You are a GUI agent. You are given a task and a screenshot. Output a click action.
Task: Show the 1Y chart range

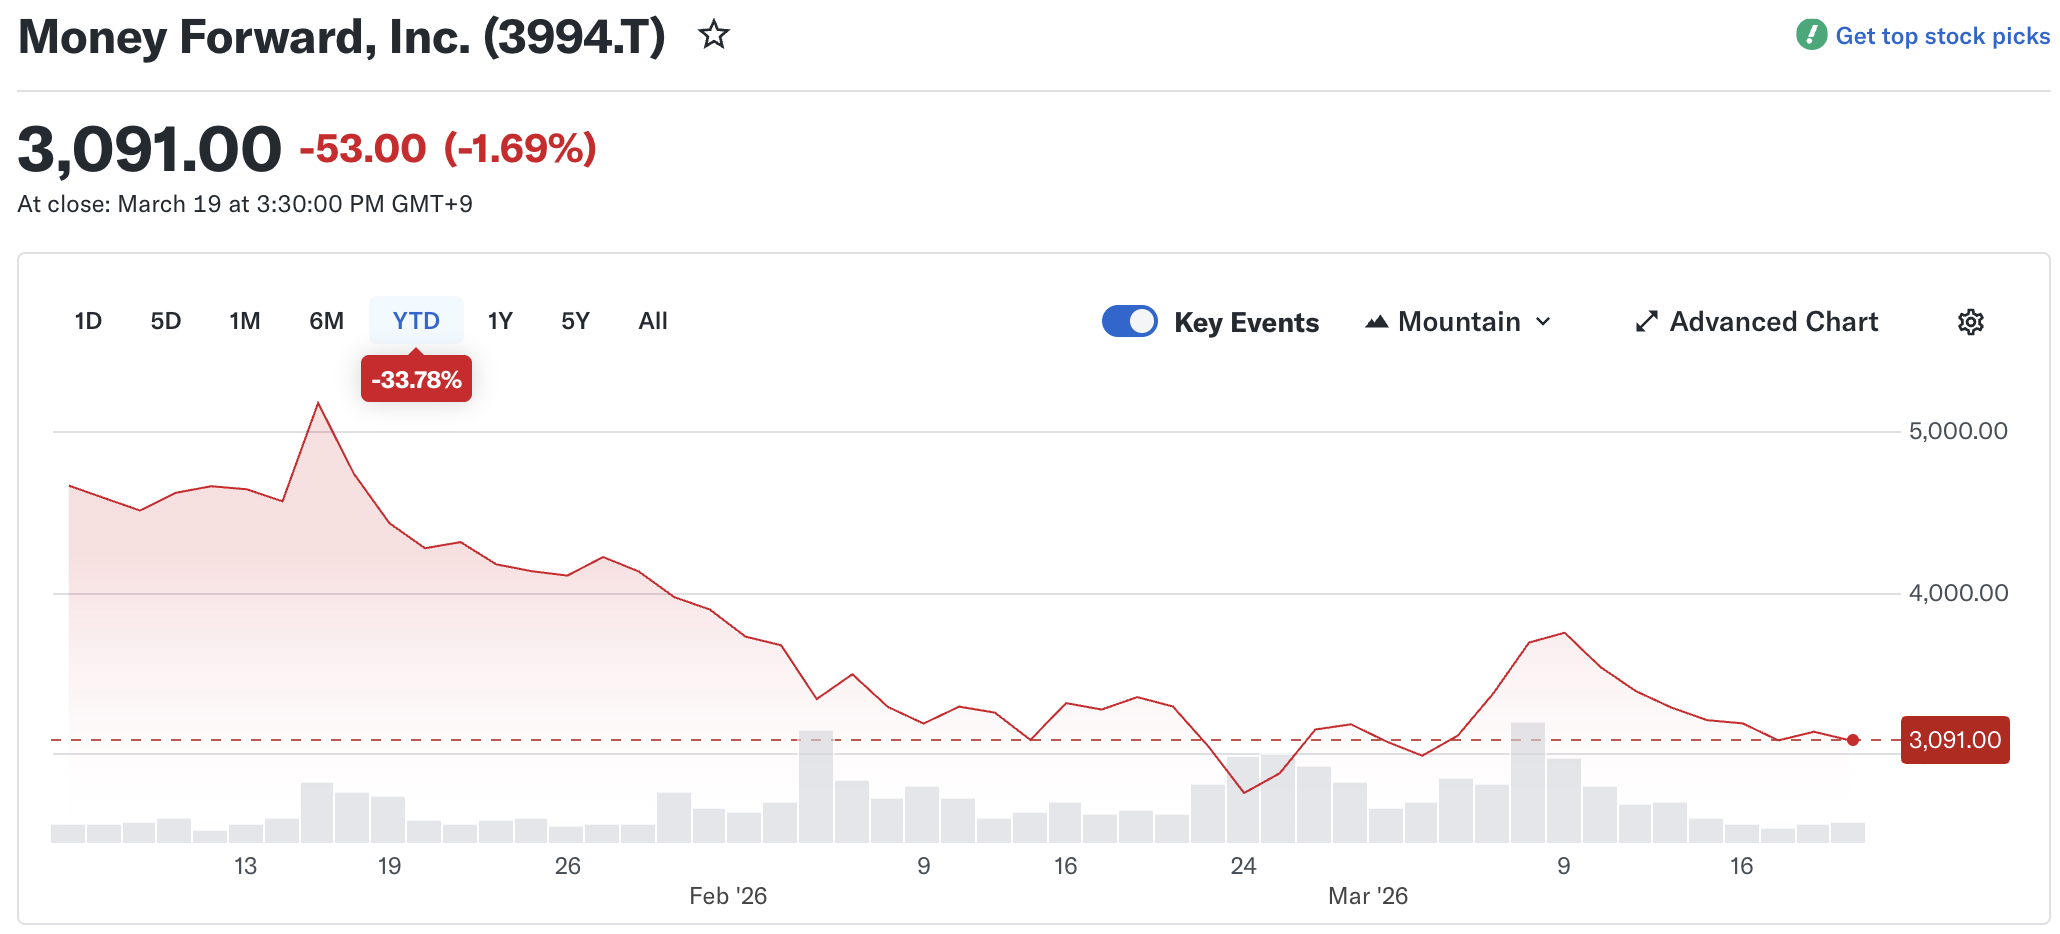pyautogui.click(x=500, y=321)
